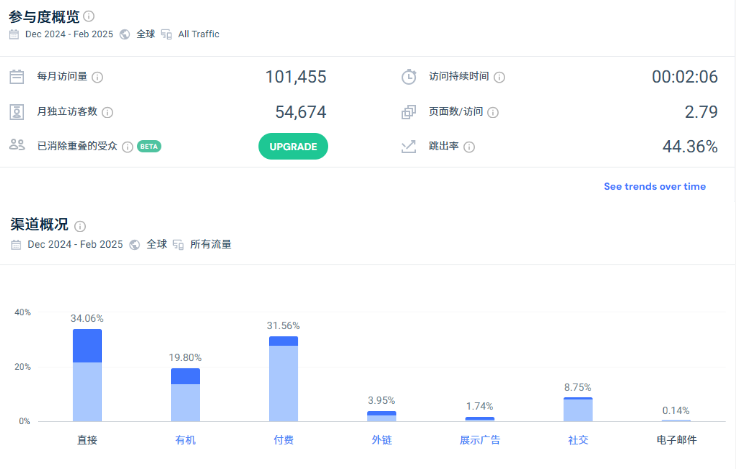Screen dimensions: 736x469
Task: Click info icon next to 已消除重叠的受众
Action: coord(127,146)
